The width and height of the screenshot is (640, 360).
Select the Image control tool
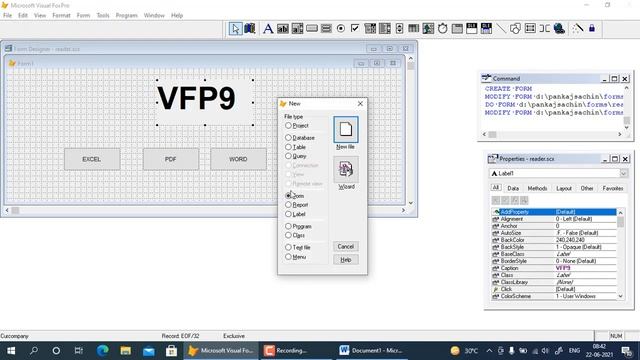coord(428,29)
